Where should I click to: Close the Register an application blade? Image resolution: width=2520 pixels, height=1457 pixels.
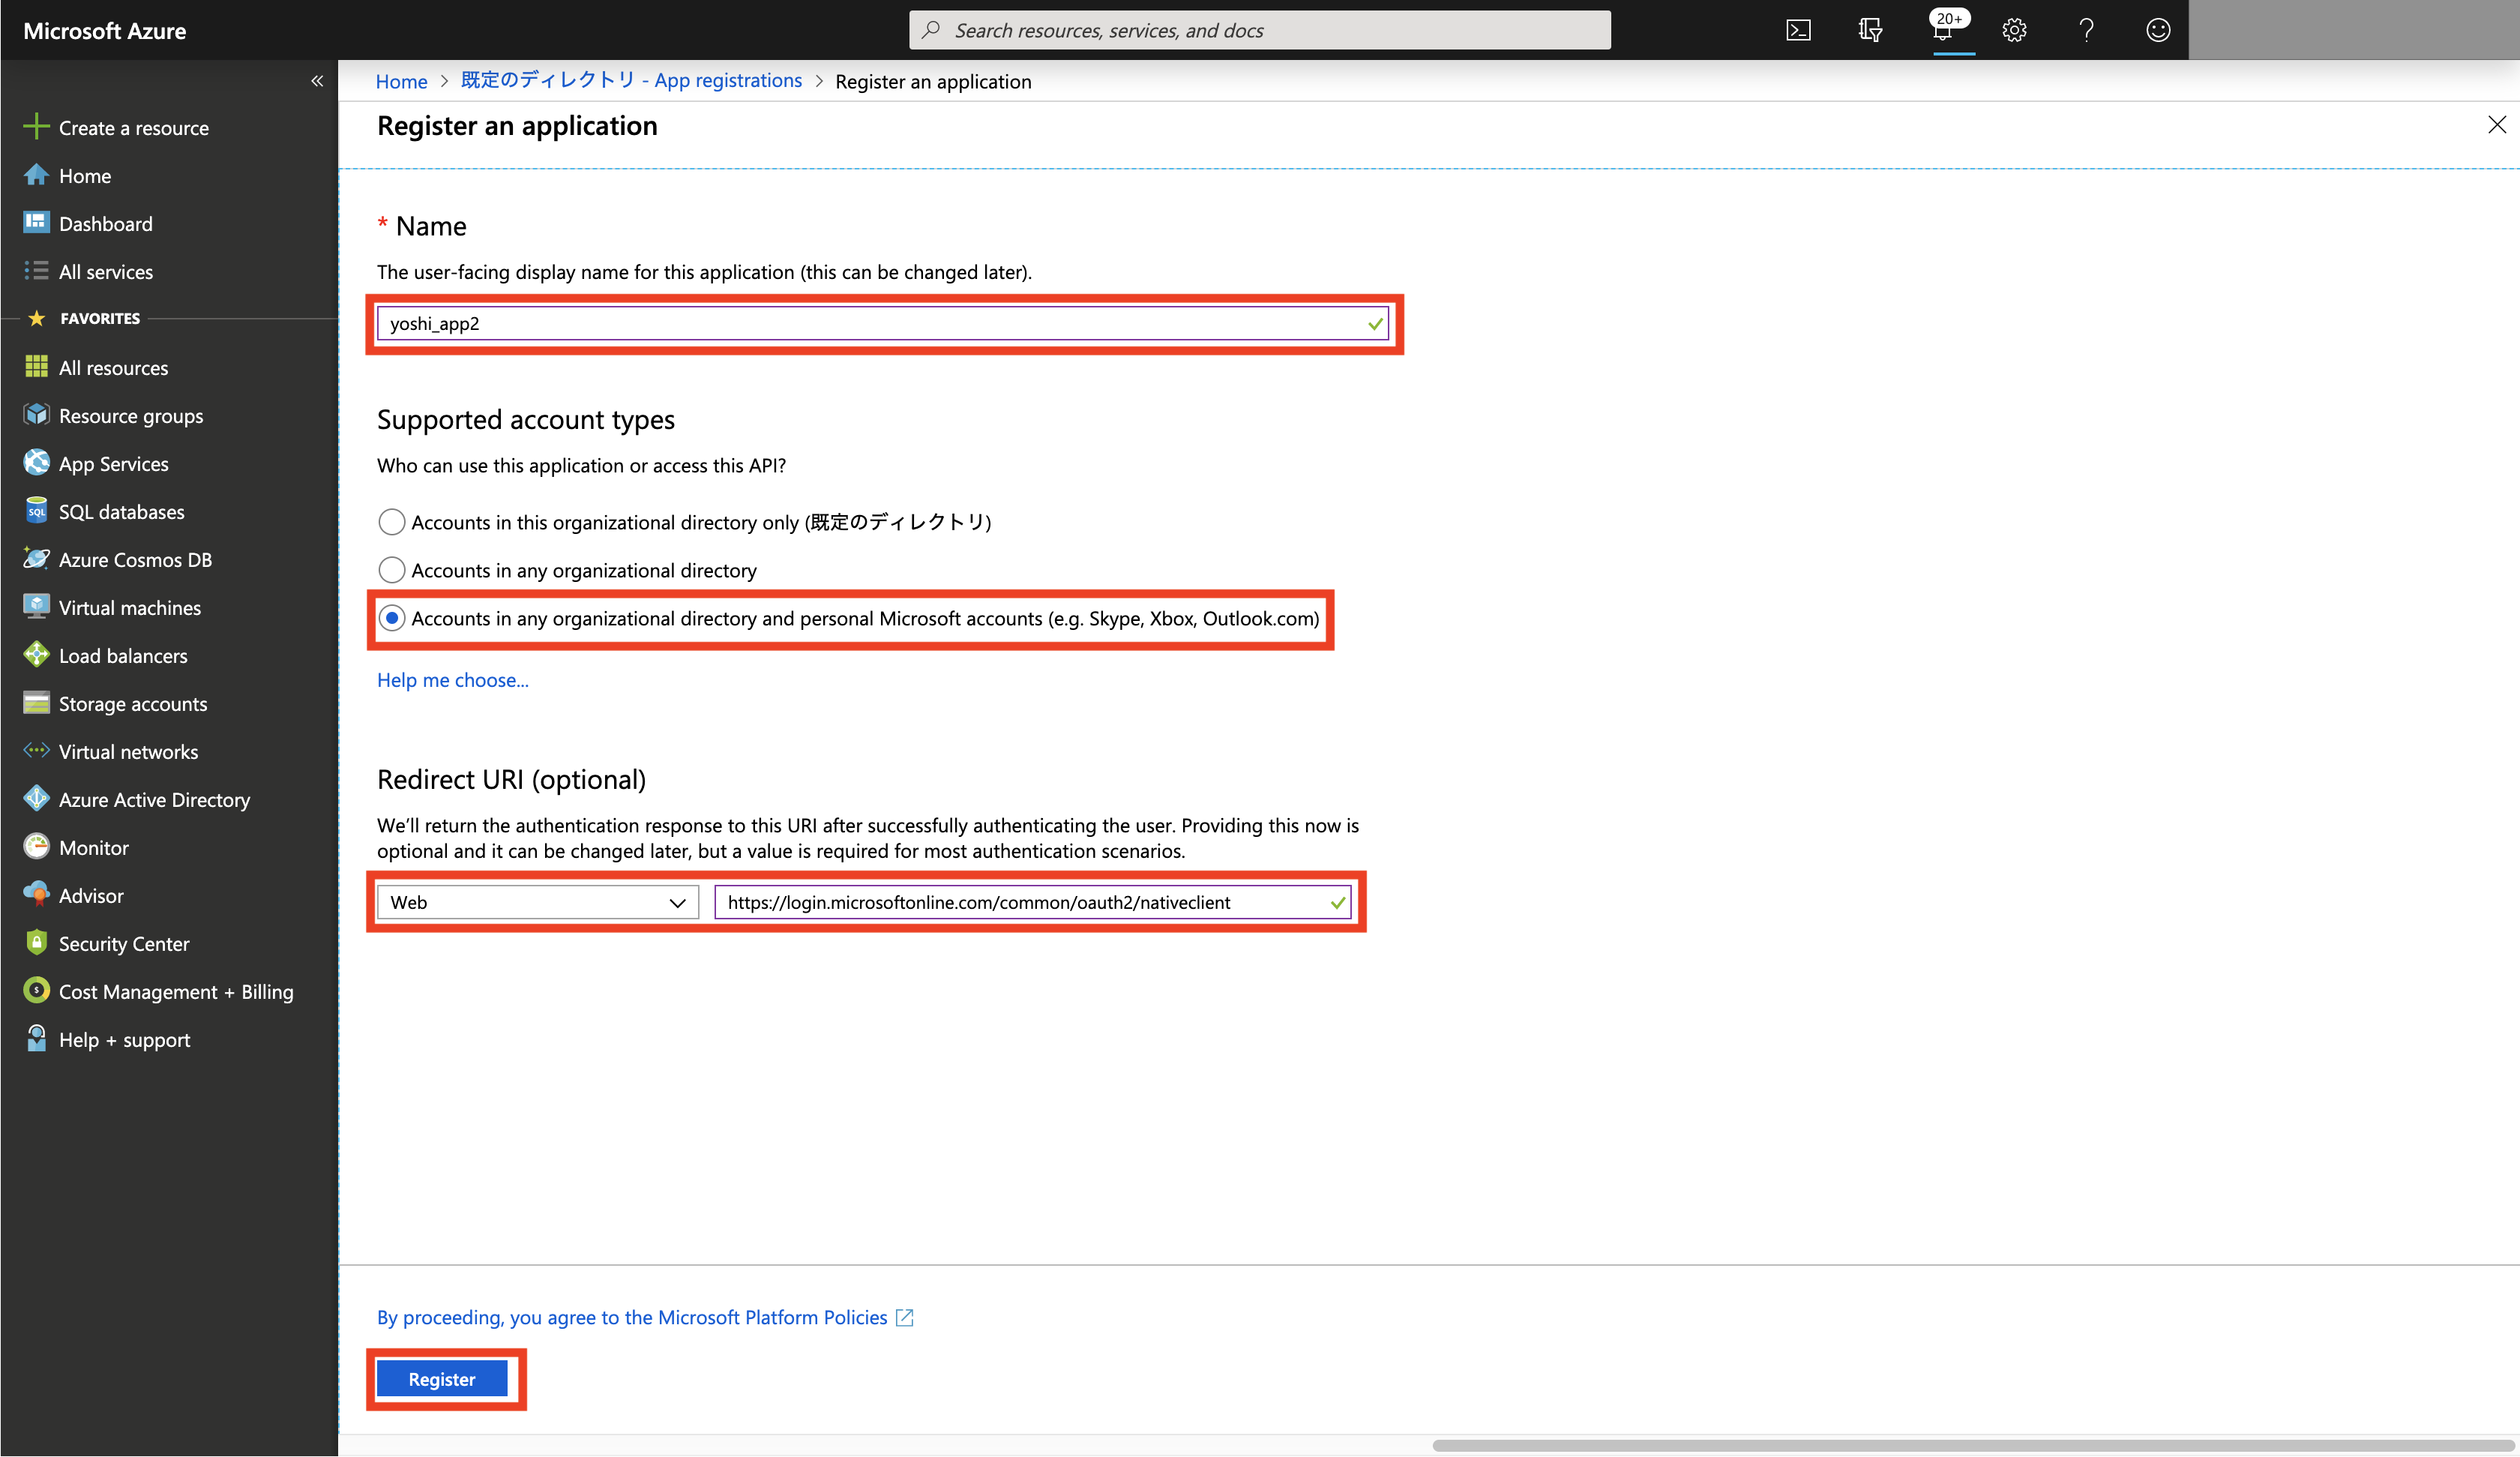[2496, 125]
